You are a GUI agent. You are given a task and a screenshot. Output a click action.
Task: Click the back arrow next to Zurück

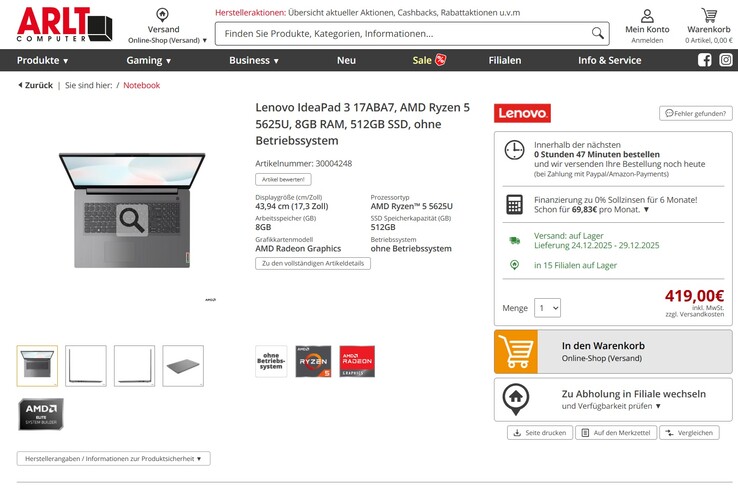[20, 85]
